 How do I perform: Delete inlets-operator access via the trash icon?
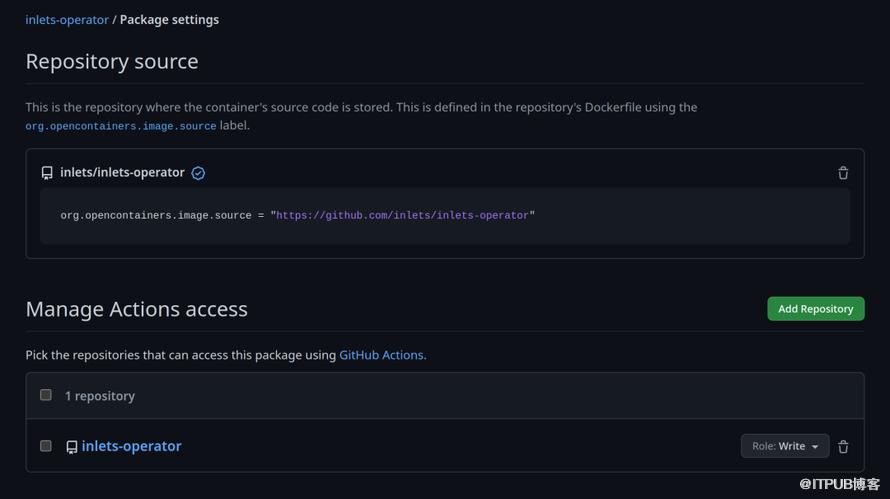(x=843, y=447)
